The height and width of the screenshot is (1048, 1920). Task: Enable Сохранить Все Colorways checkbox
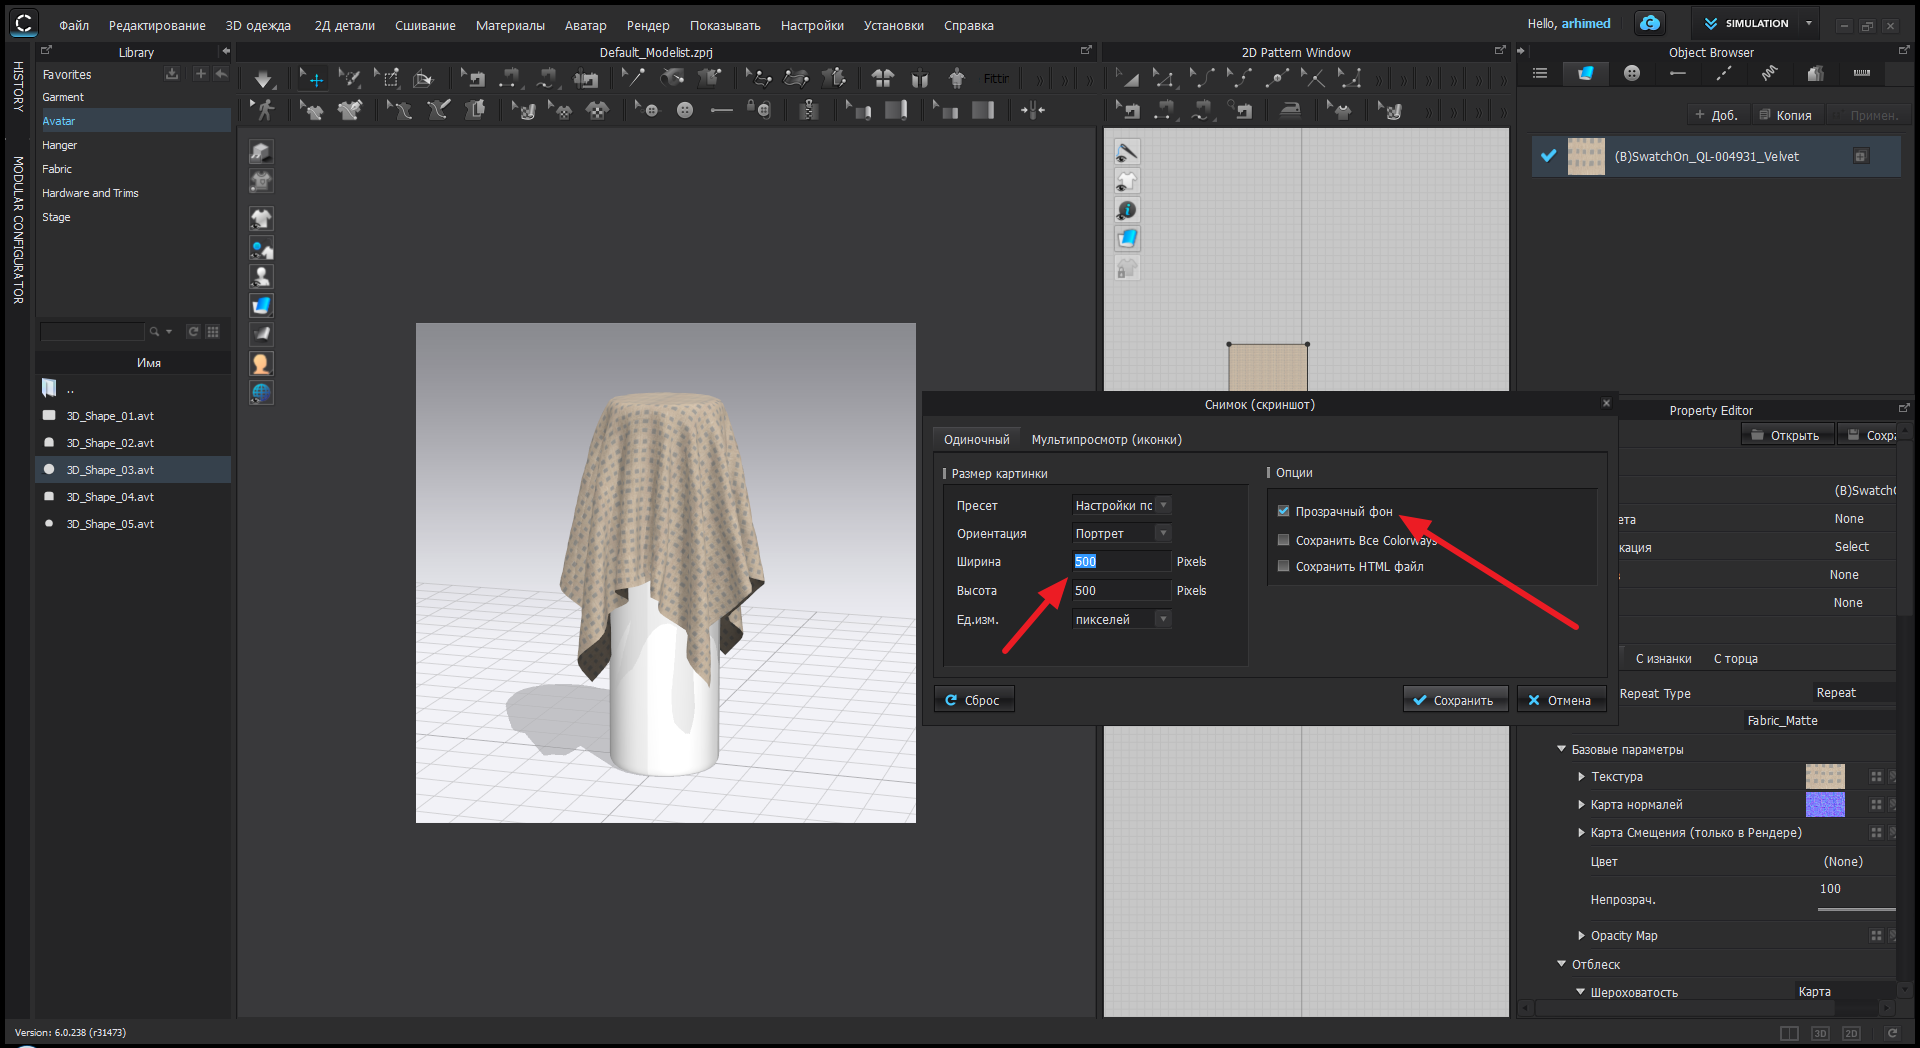[x=1283, y=541]
